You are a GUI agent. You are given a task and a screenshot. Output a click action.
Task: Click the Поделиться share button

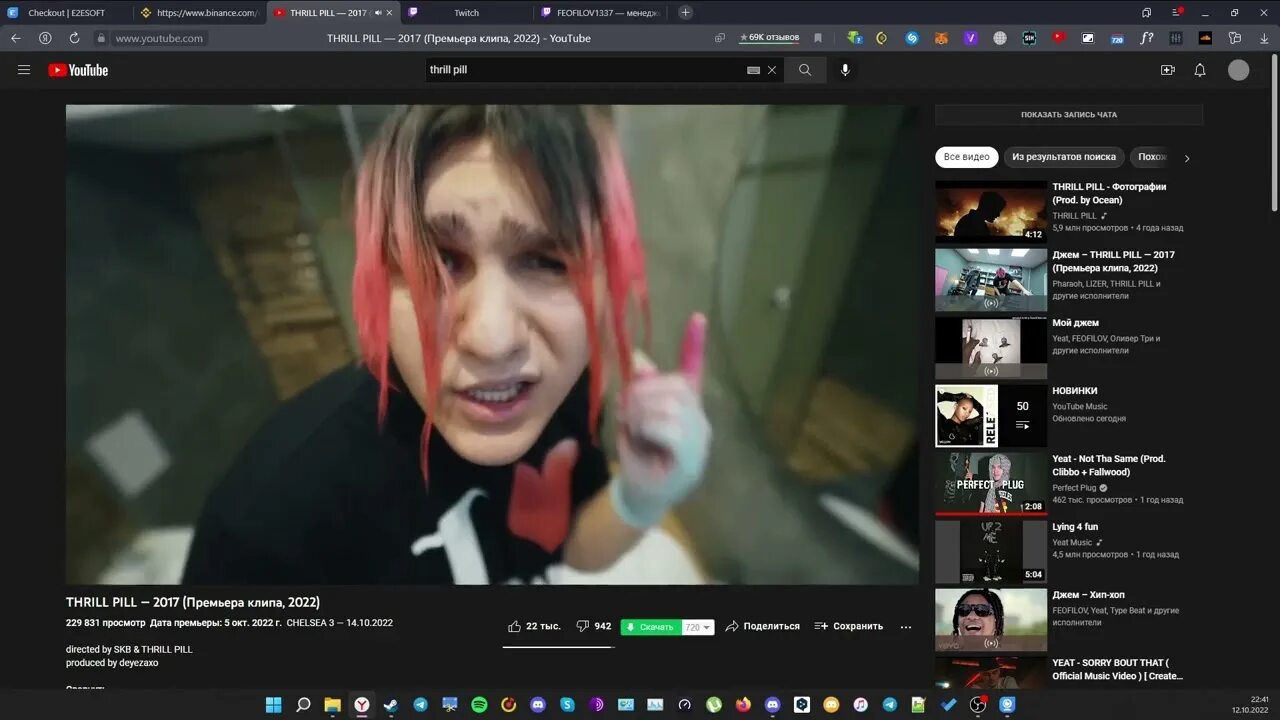tap(762, 626)
